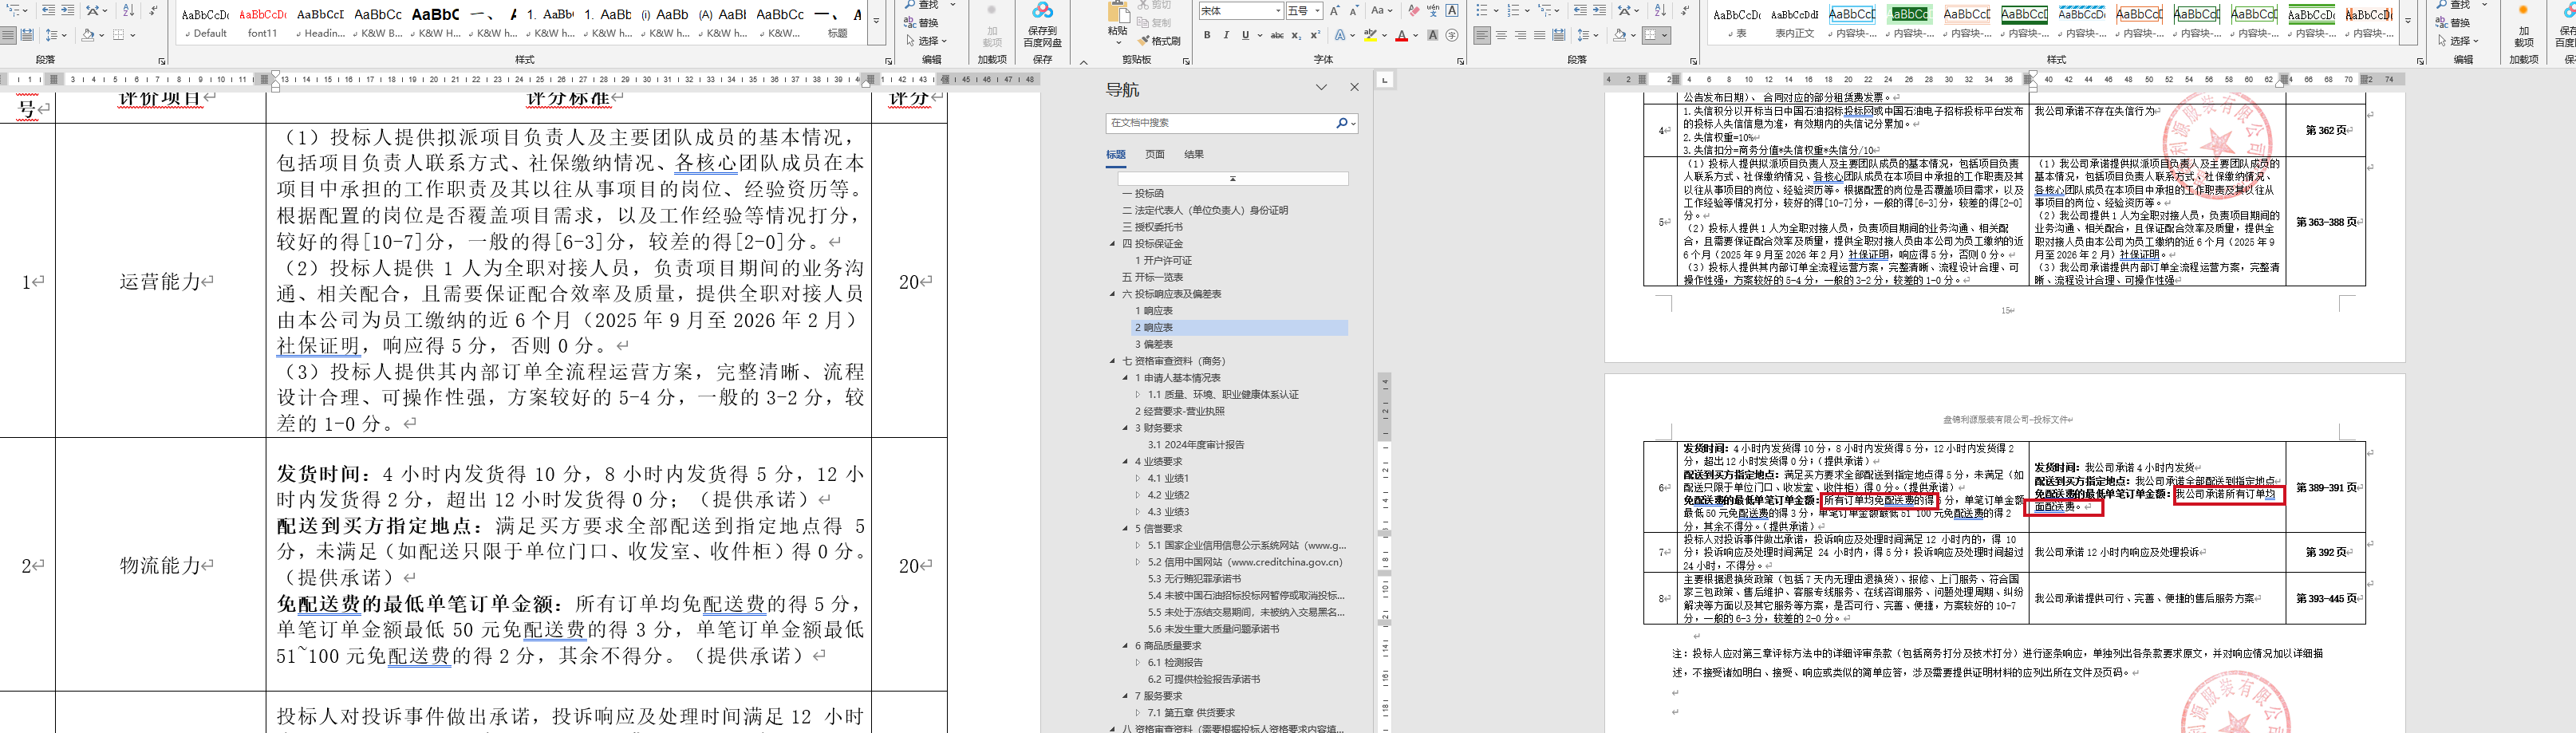Viewport: 2576px width, 733px height.
Task: Toggle italic formatting in right window
Action: coord(1226,35)
